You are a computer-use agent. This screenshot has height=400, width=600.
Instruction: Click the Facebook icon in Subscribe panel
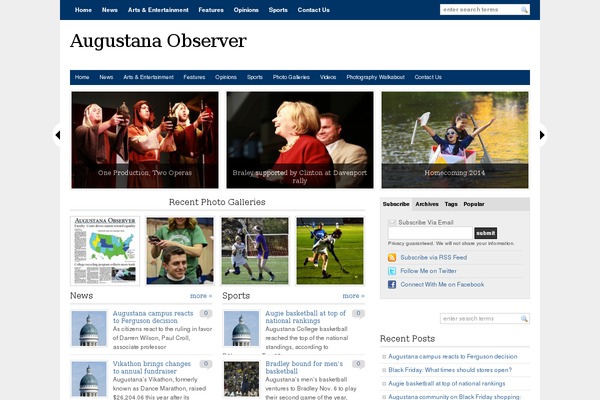[x=392, y=284]
